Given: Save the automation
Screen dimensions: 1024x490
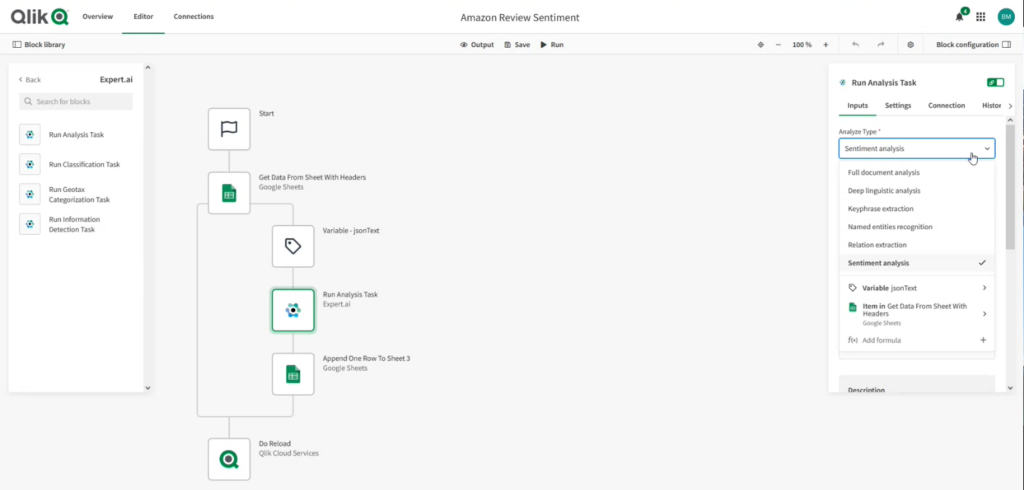Looking at the screenshot, I should click(517, 44).
